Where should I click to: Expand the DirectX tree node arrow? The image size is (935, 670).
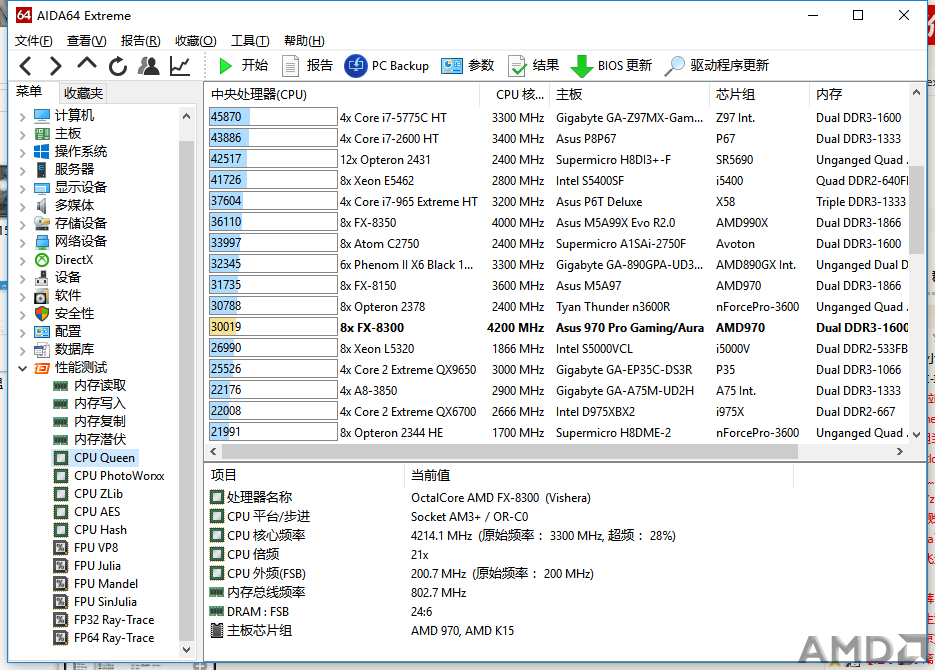[22, 260]
